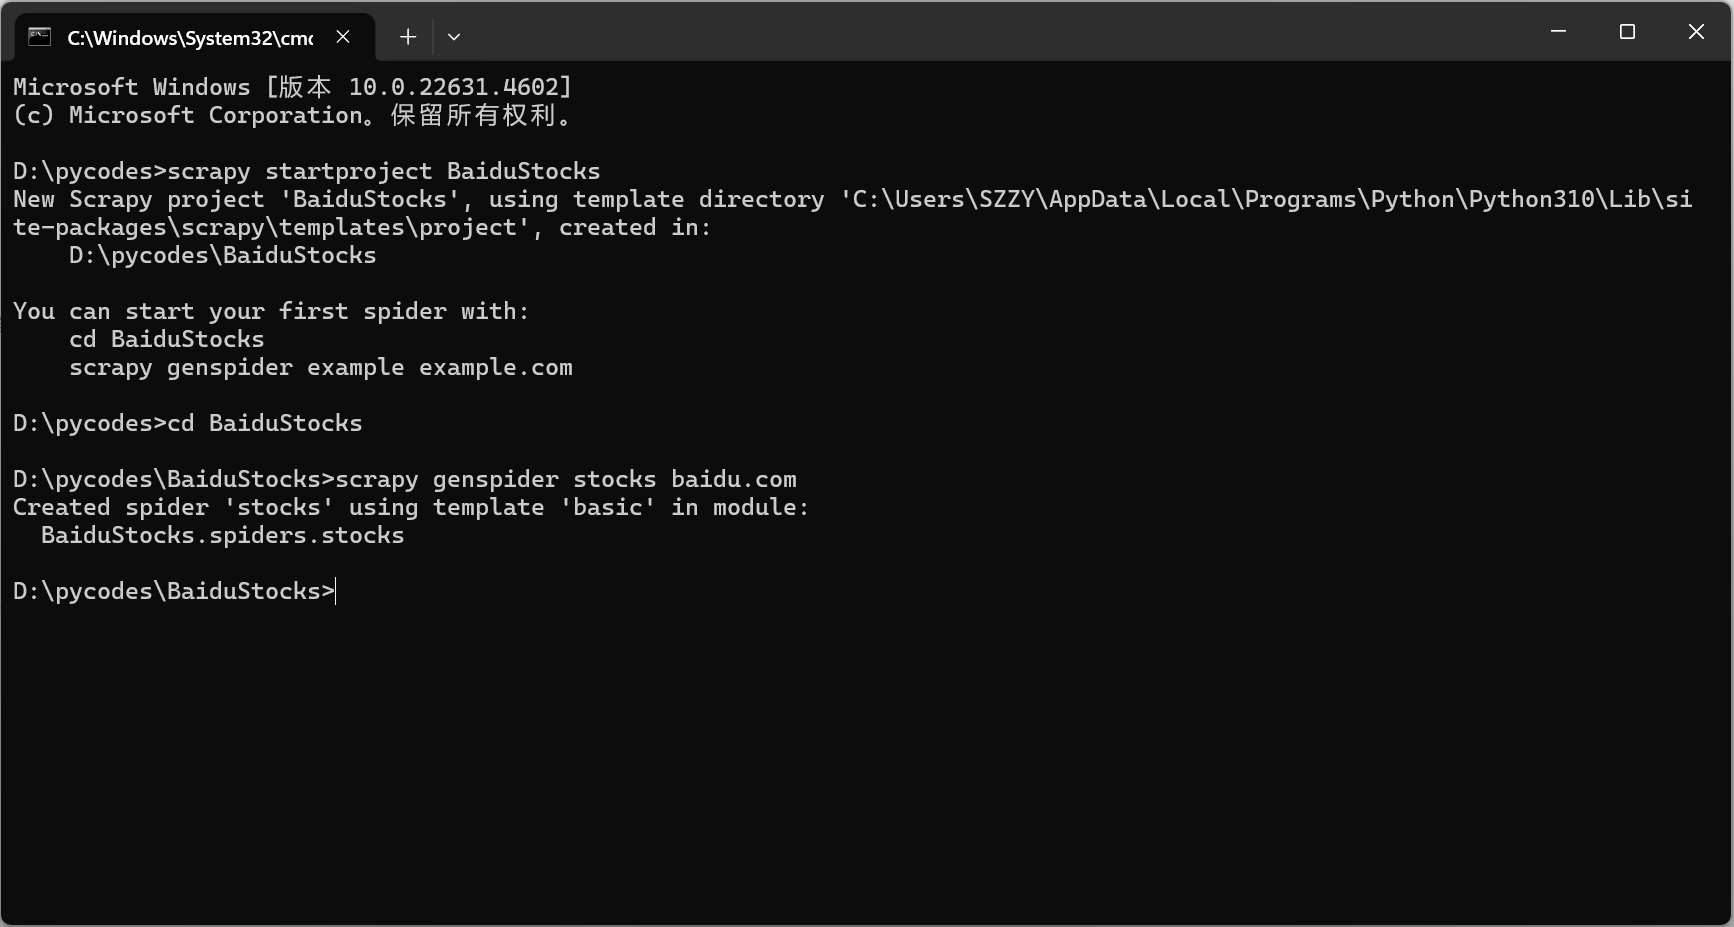
Task: Click the 'scrapy genspider stocks baidu.com' command
Action: point(565,480)
